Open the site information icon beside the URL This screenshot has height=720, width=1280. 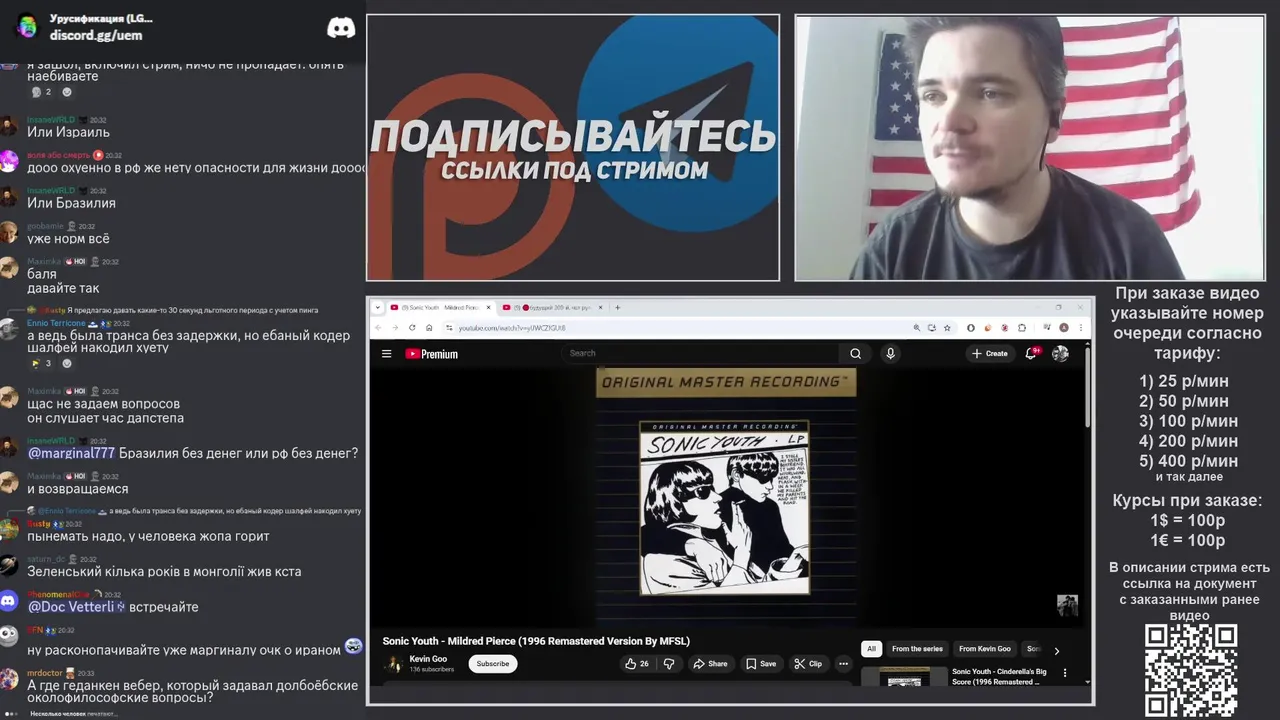coord(449,328)
